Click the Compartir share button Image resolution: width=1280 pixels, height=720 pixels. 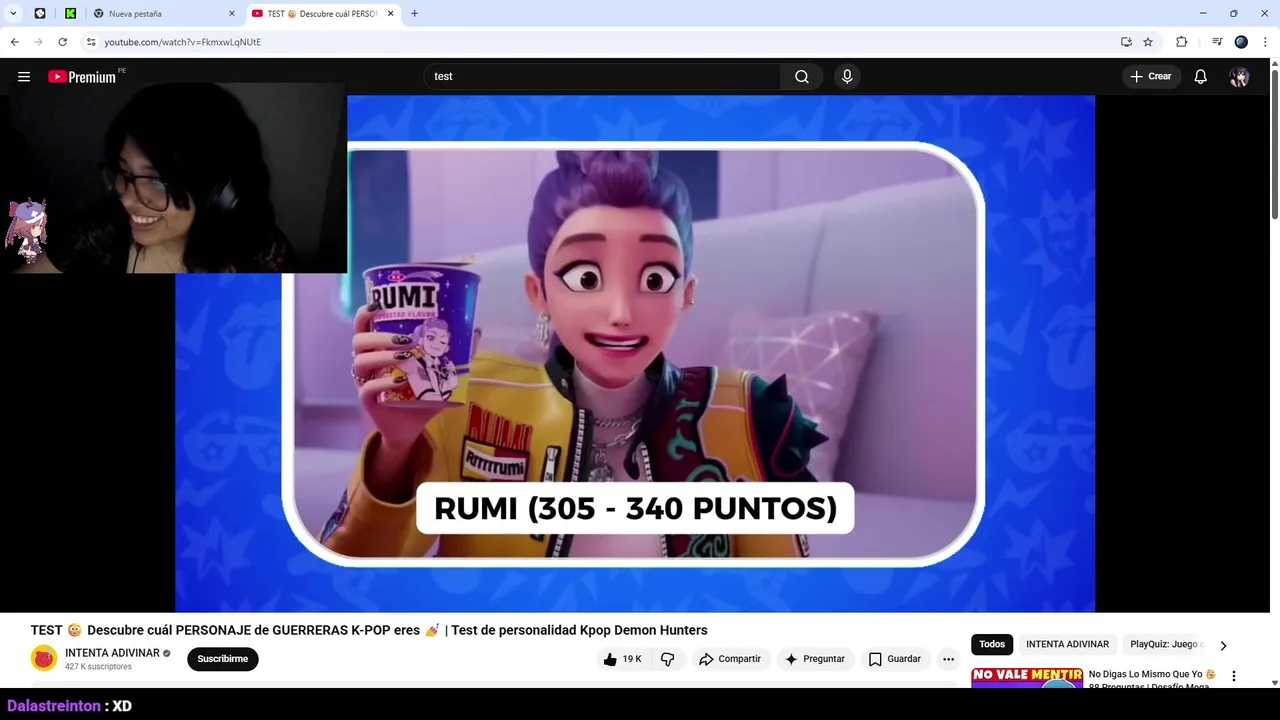(x=730, y=659)
